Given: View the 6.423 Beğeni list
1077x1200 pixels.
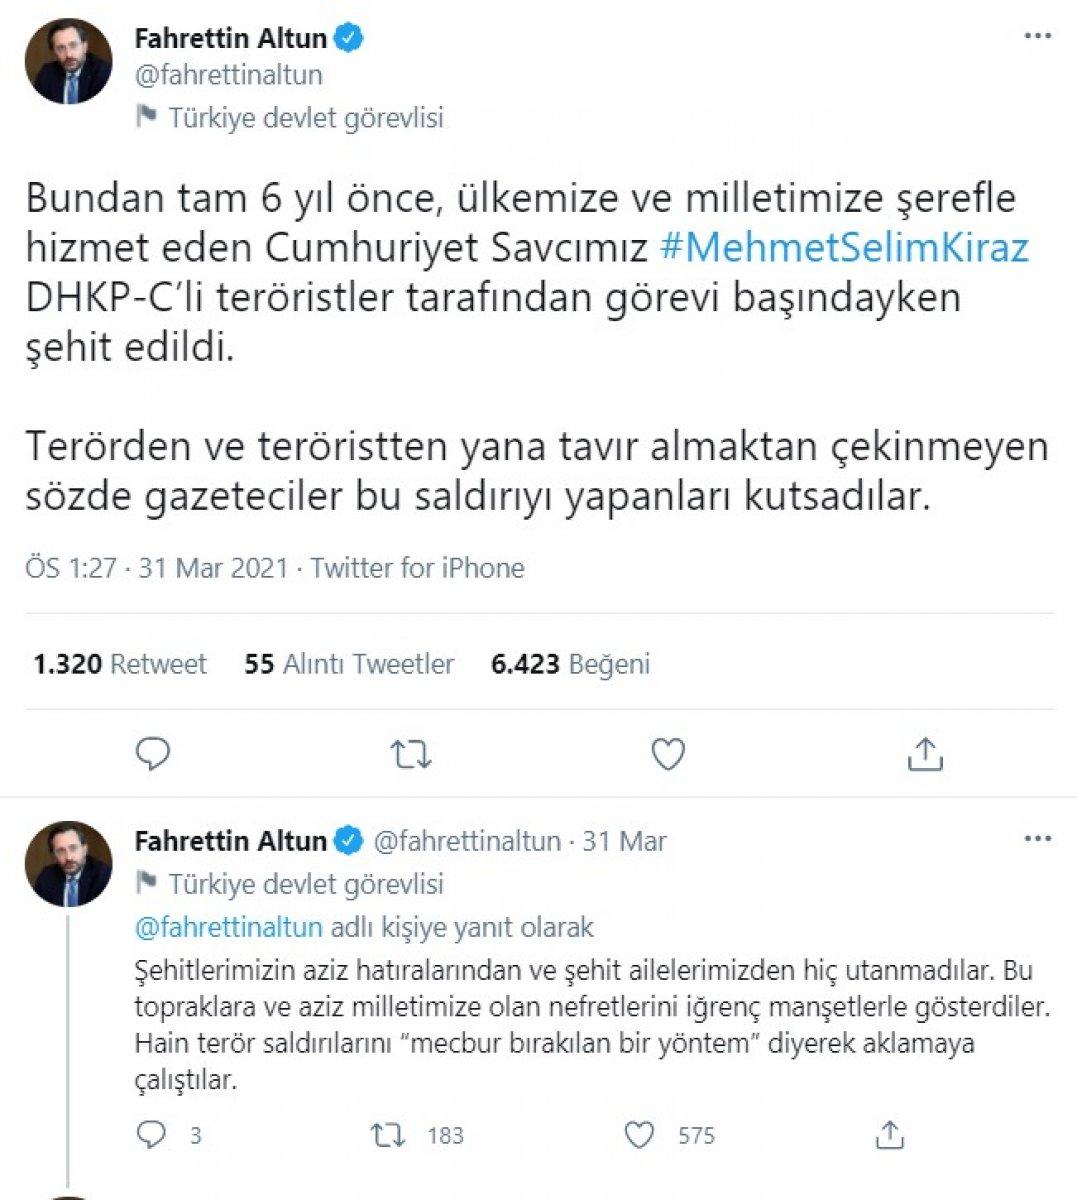Looking at the screenshot, I should click(569, 663).
